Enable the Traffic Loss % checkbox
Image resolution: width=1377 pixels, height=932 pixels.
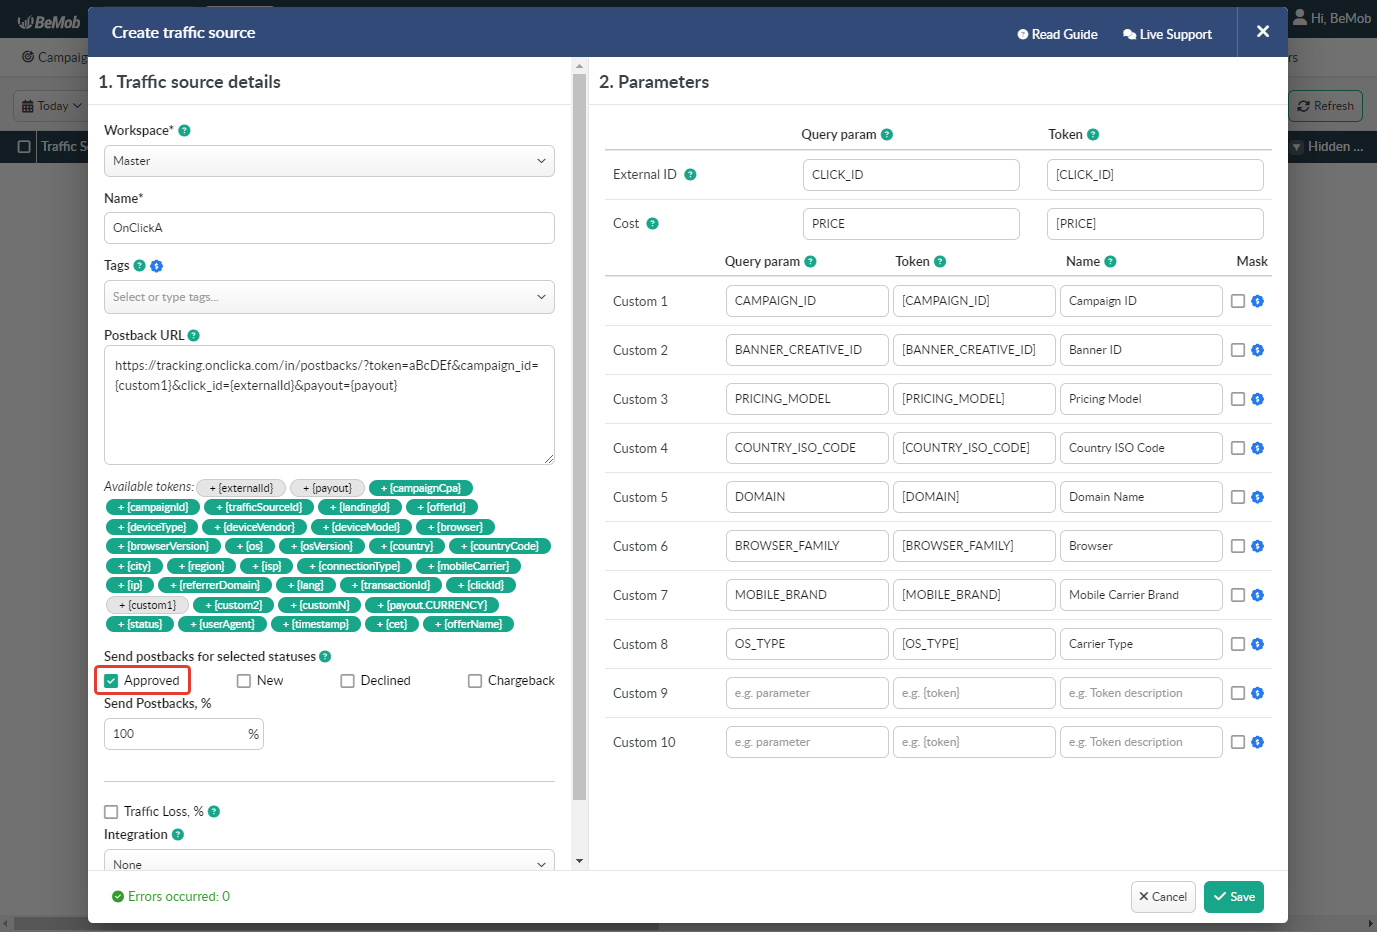point(111,811)
